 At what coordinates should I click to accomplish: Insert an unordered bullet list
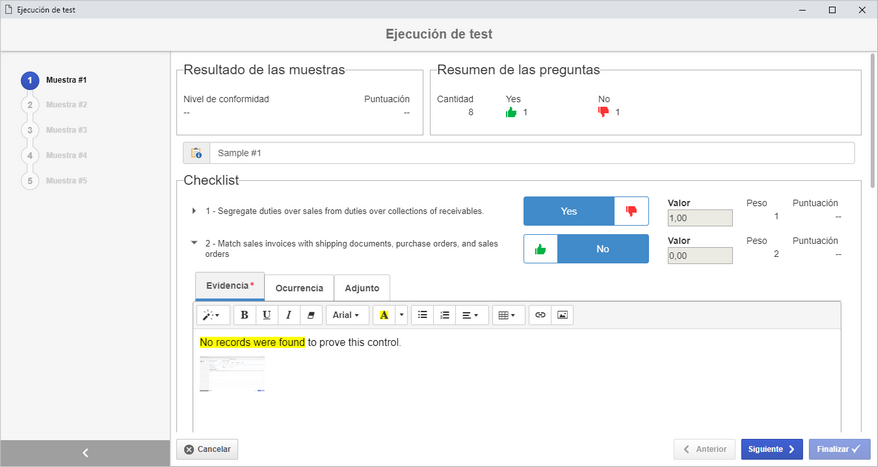[423, 315]
